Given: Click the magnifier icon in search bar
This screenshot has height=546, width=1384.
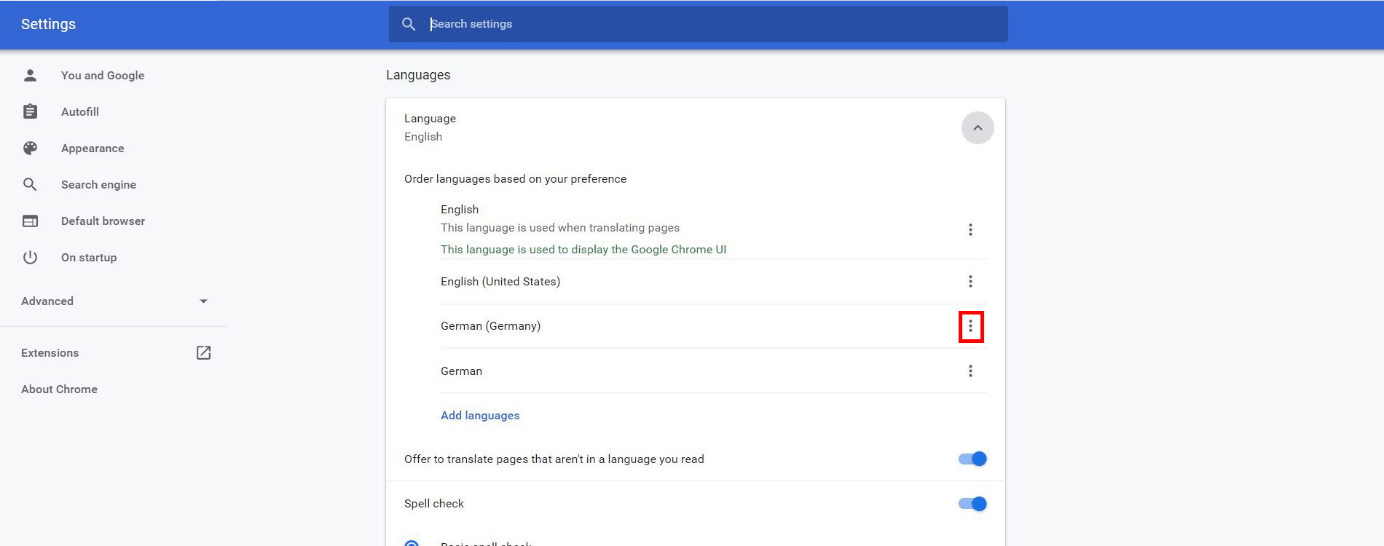Looking at the screenshot, I should tap(408, 24).
